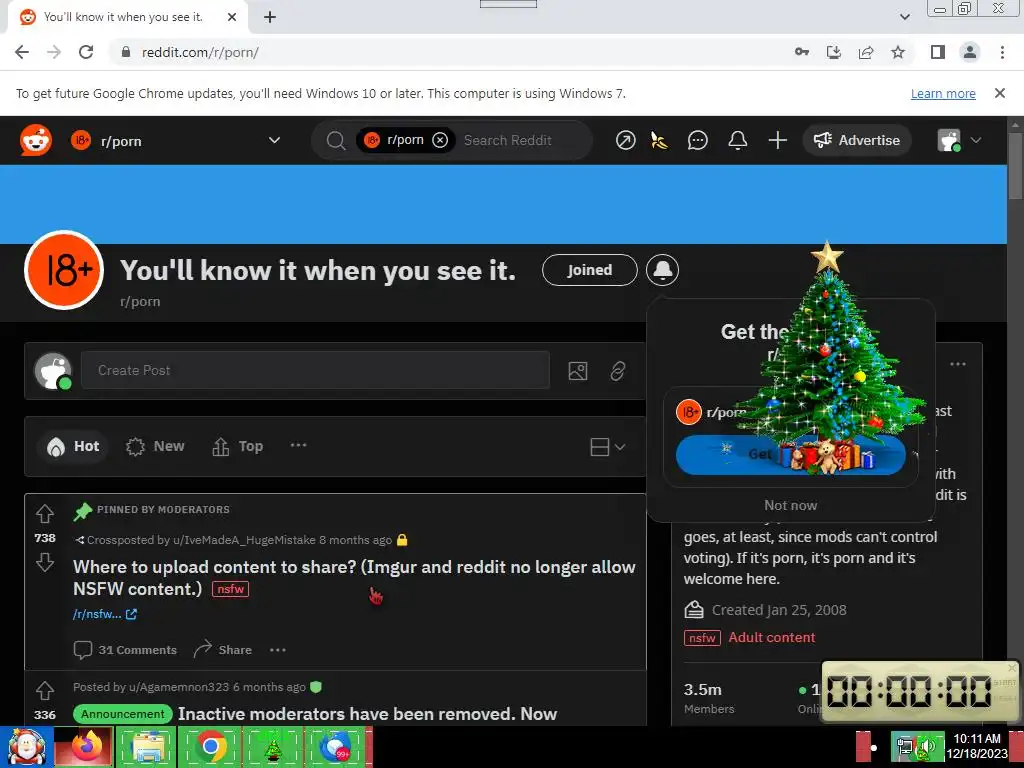Click the Chrome taskbar icon
Image resolution: width=1024 pixels, height=768 pixels.
click(x=210, y=747)
